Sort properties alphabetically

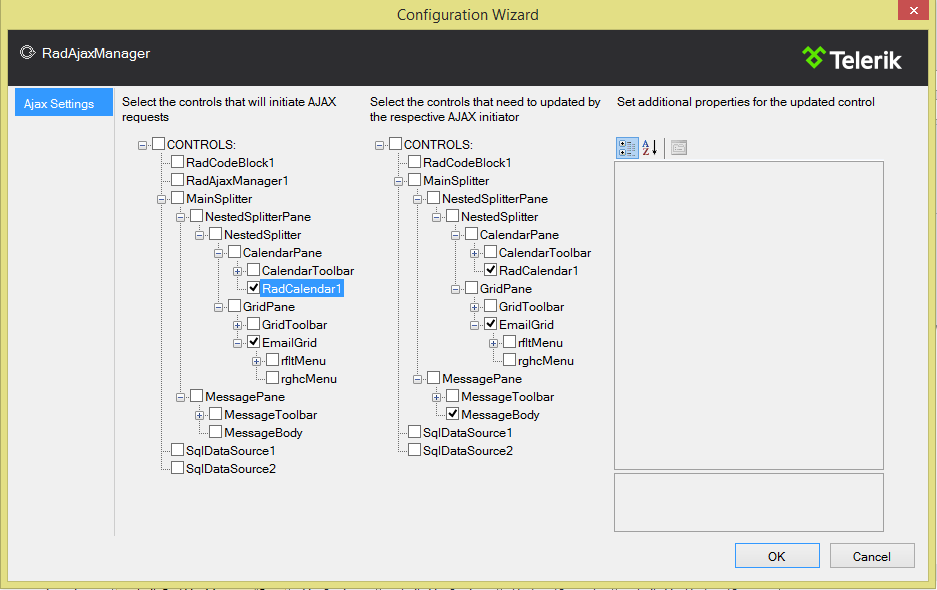click(650, 148)
